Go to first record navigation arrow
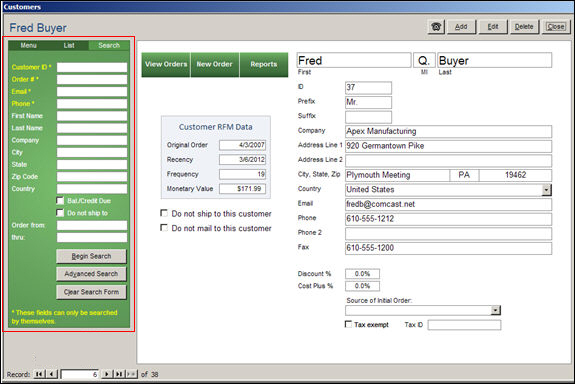 (x=39, y=374)
